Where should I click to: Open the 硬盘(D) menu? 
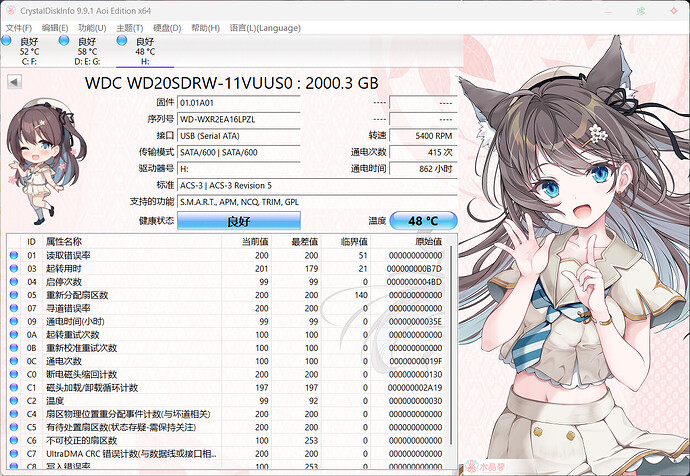167,28
